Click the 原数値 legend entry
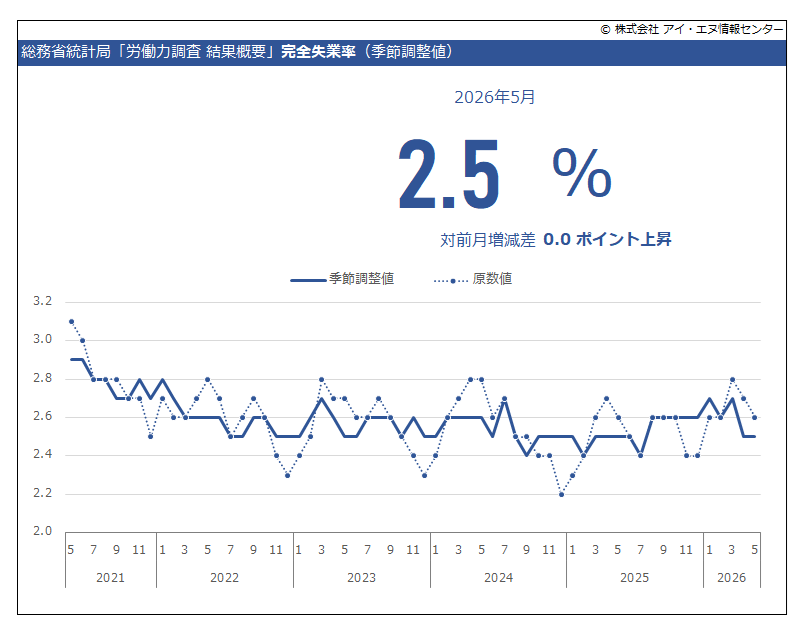The image size is (804, 635). click(x=473, y=279)
